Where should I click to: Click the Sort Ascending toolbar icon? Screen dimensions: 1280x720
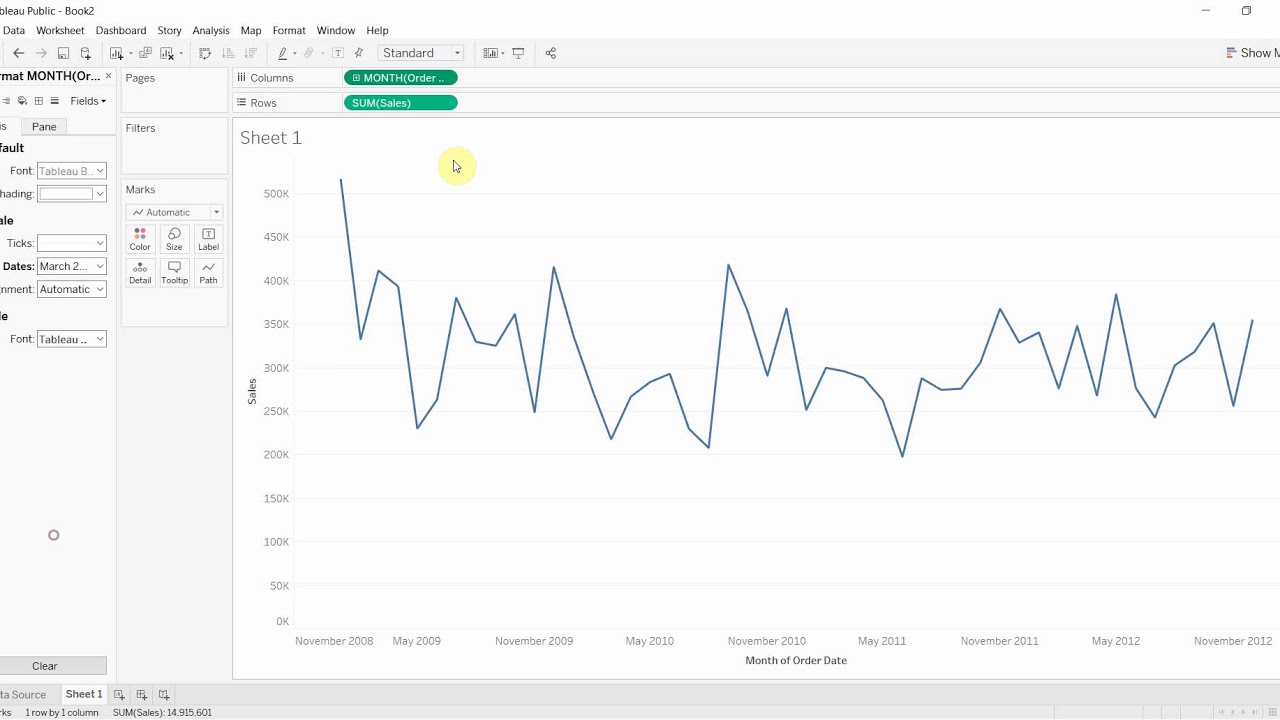pyautogui.click(x=228, y=53)
